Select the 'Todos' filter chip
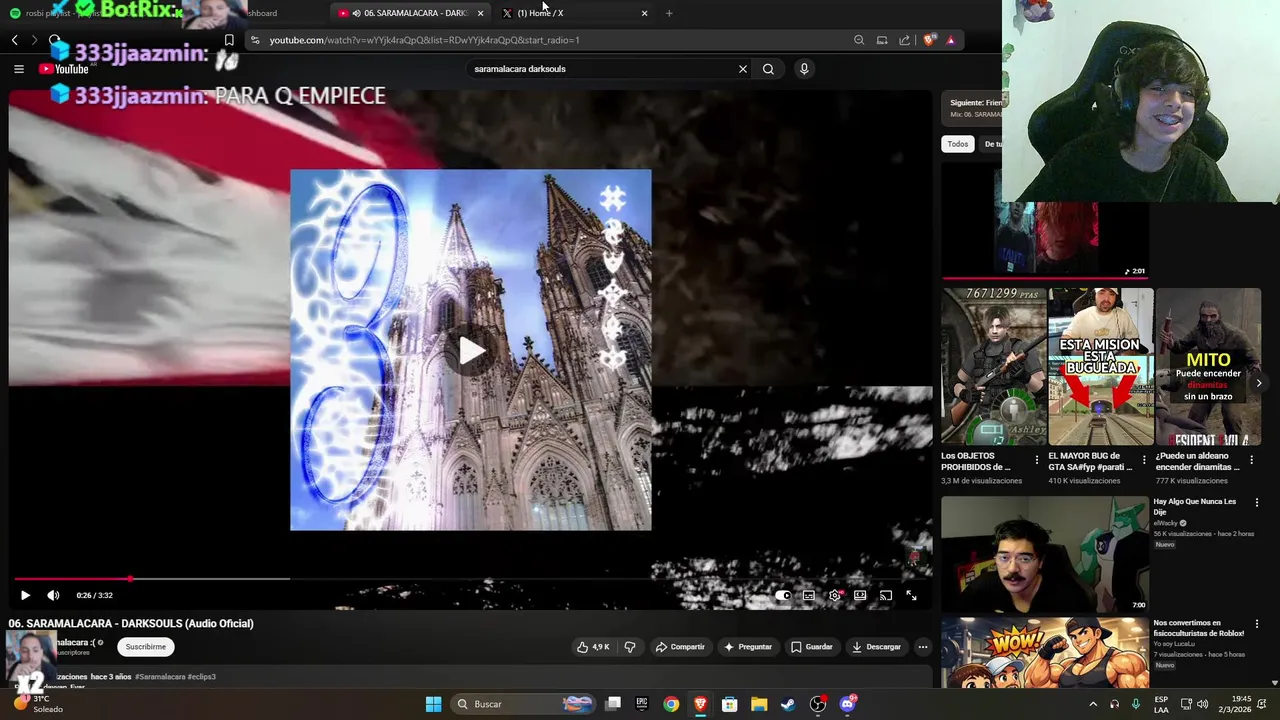Image resolution: width=1280 pixels, height=720 pixels. click(x=958, y=144)
